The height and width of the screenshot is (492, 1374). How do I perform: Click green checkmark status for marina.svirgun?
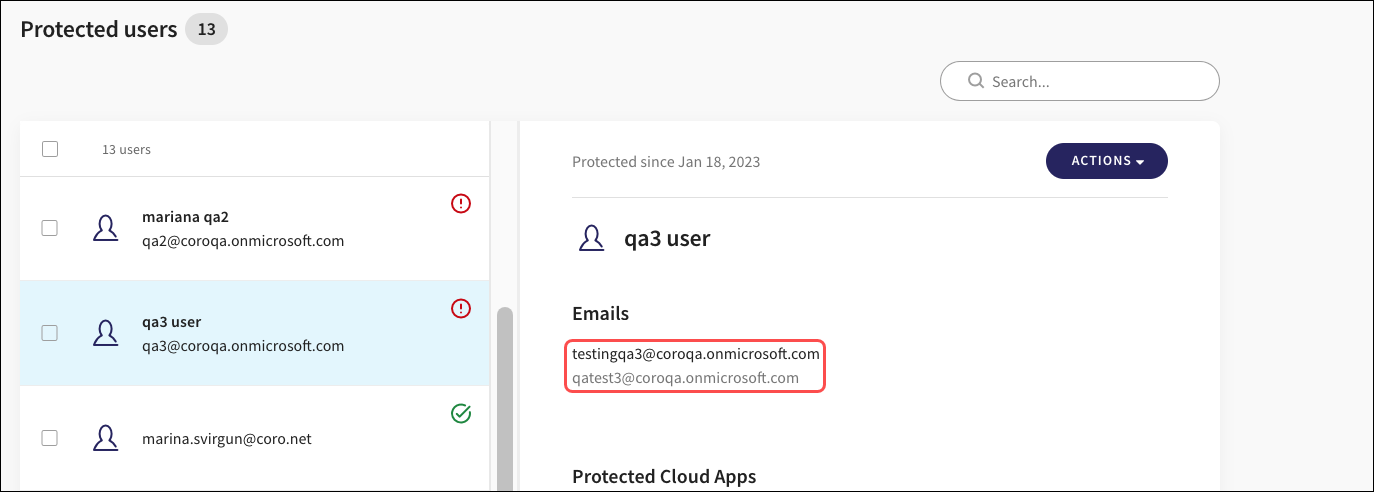(461, 413)
